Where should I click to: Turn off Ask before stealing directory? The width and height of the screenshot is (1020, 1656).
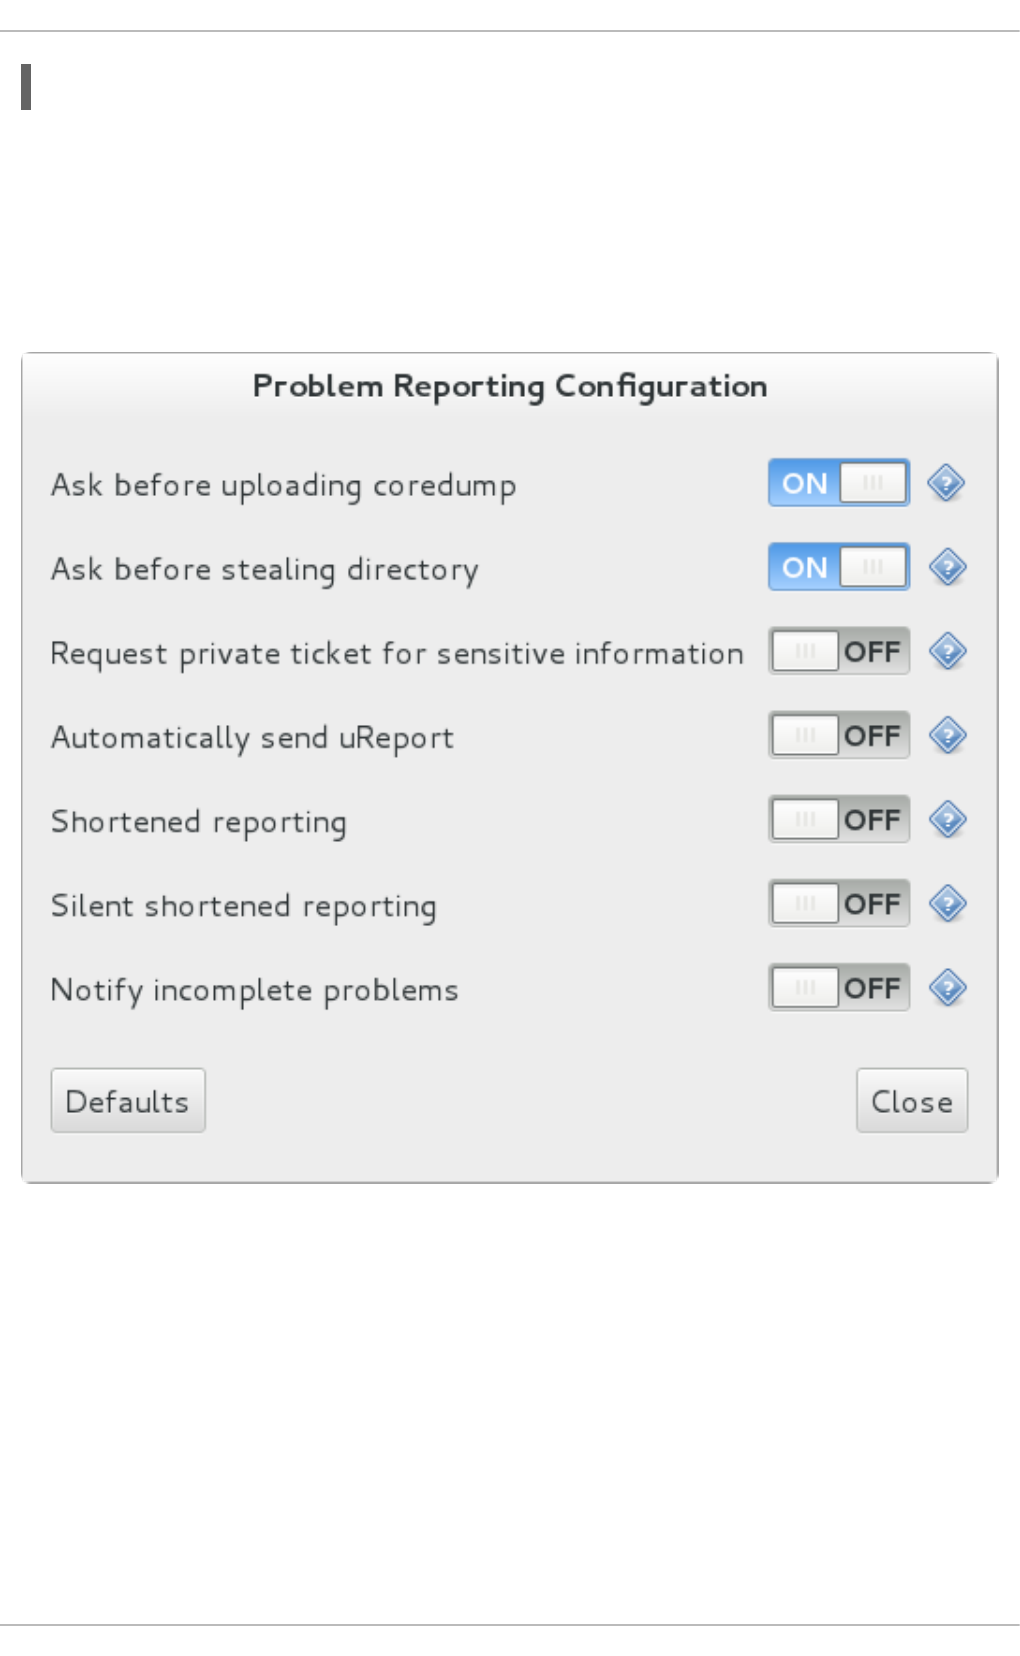point(839,567)
